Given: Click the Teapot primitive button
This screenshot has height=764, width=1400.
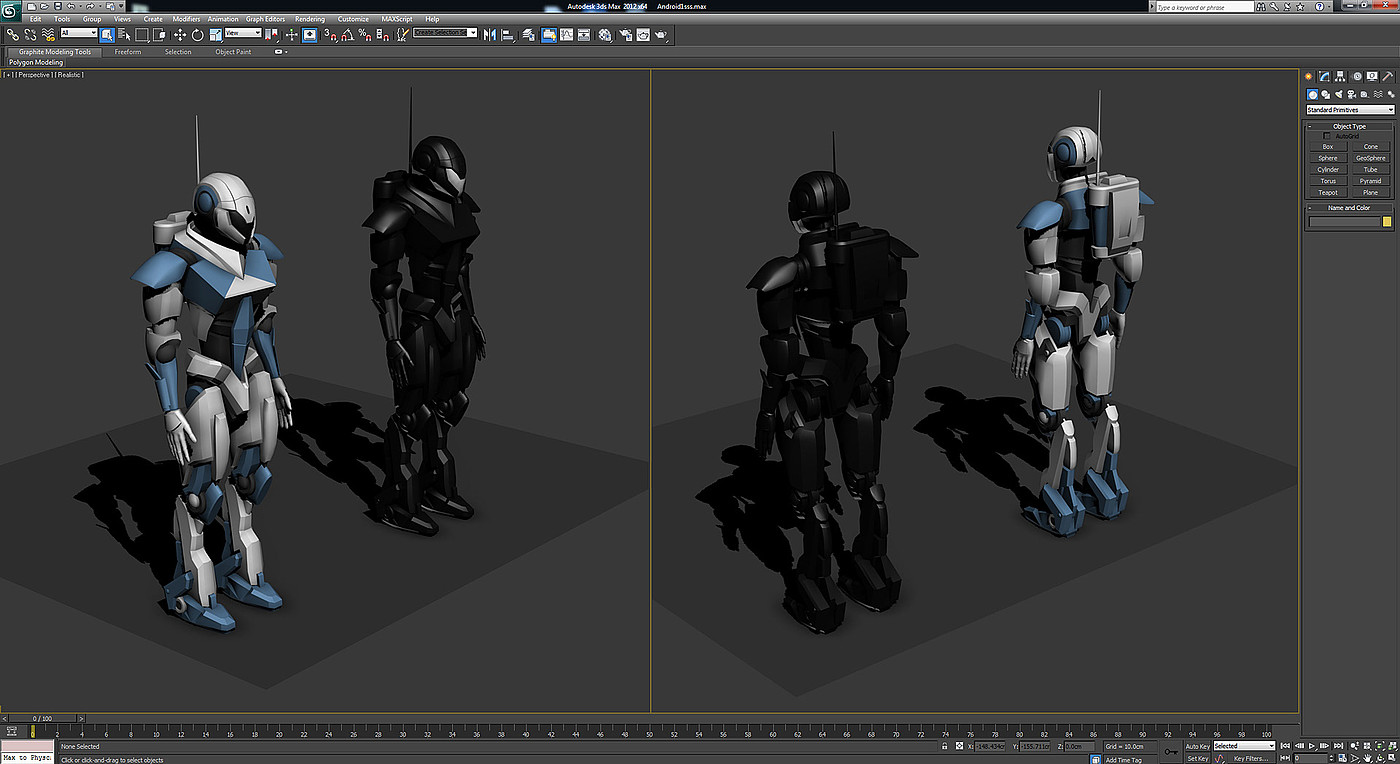Looking at the screenshot, I should pyautogui.click(x=1327, y=193).
